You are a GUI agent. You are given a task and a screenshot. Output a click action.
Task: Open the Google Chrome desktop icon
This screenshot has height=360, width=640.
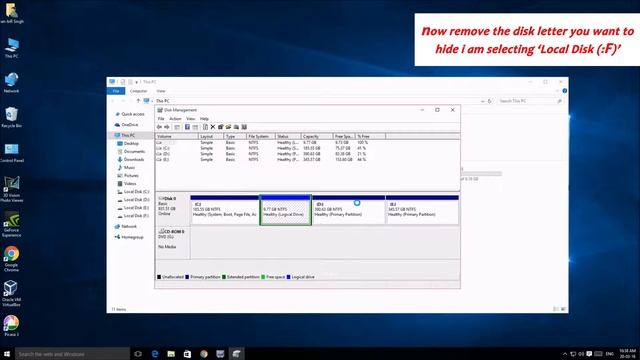(11, 259)
